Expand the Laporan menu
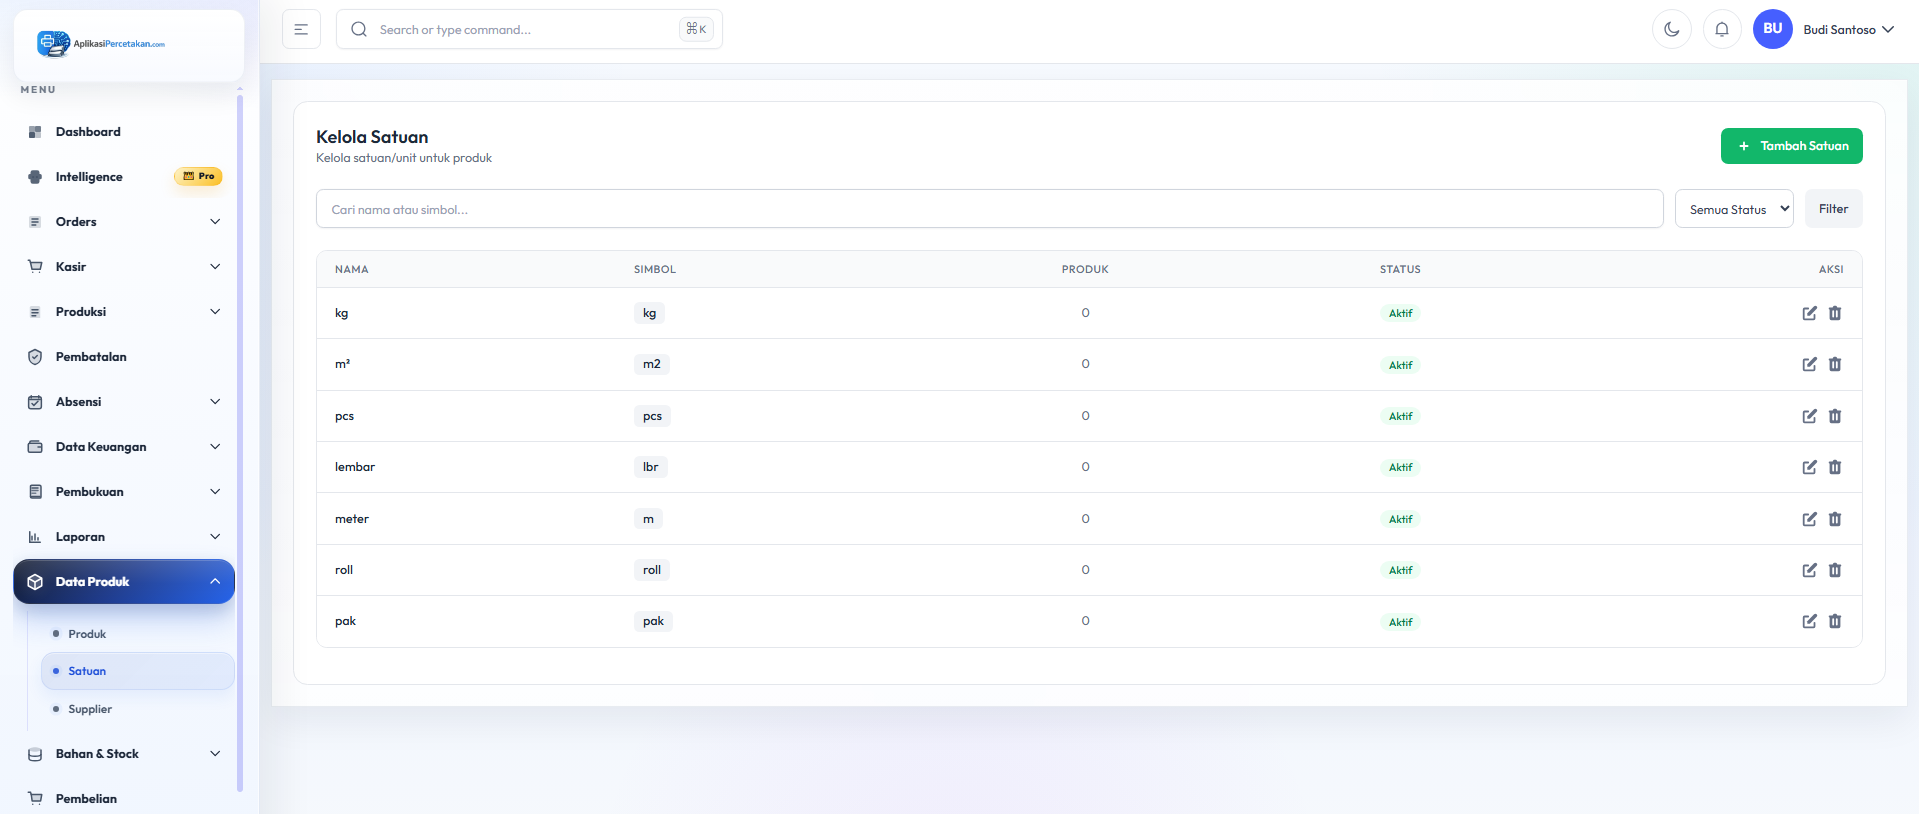Screen dimensions: 1919x814 click(x=124, y=537)
